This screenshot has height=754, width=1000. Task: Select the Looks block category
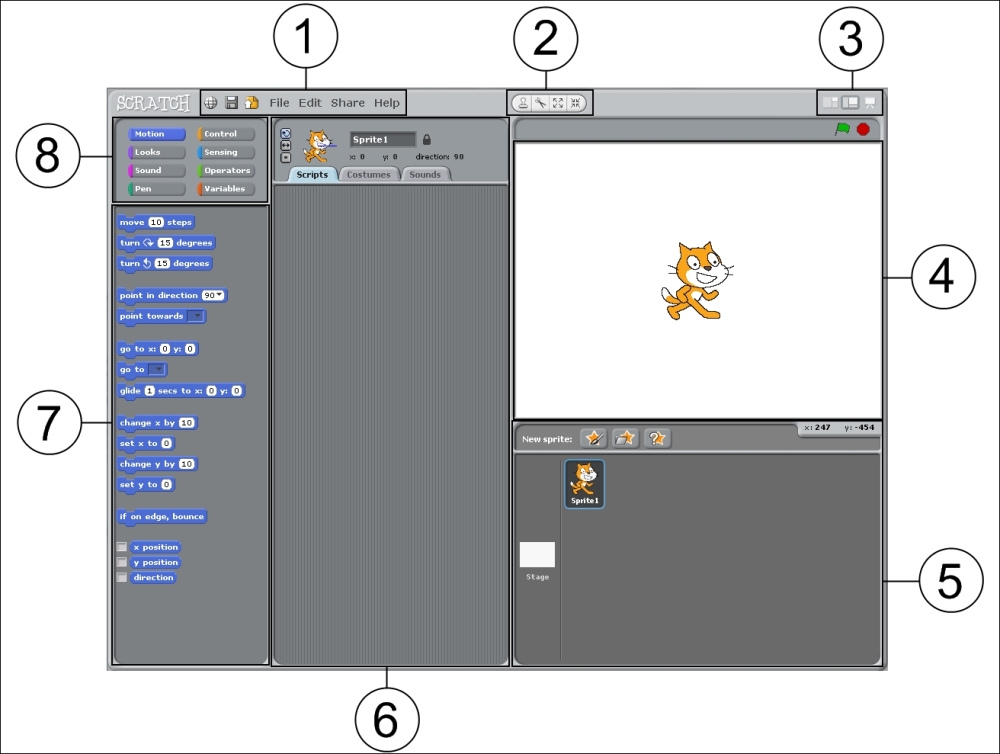(157, 152)
